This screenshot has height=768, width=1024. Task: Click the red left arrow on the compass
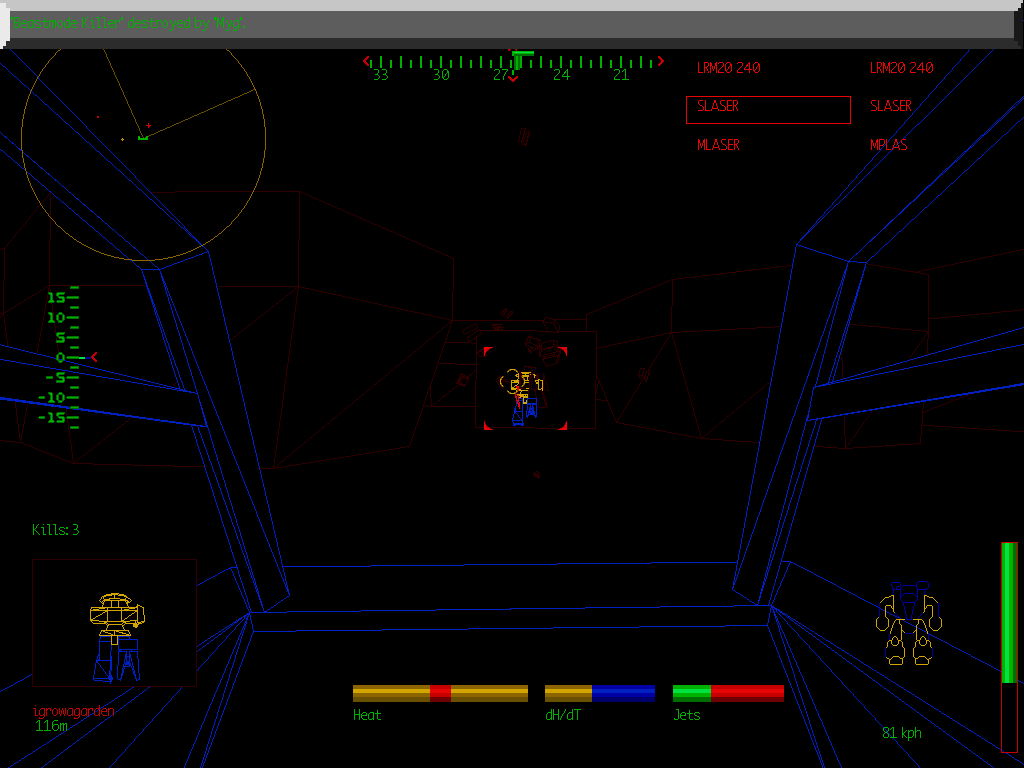pyautogui.click(x=367, y=61)
